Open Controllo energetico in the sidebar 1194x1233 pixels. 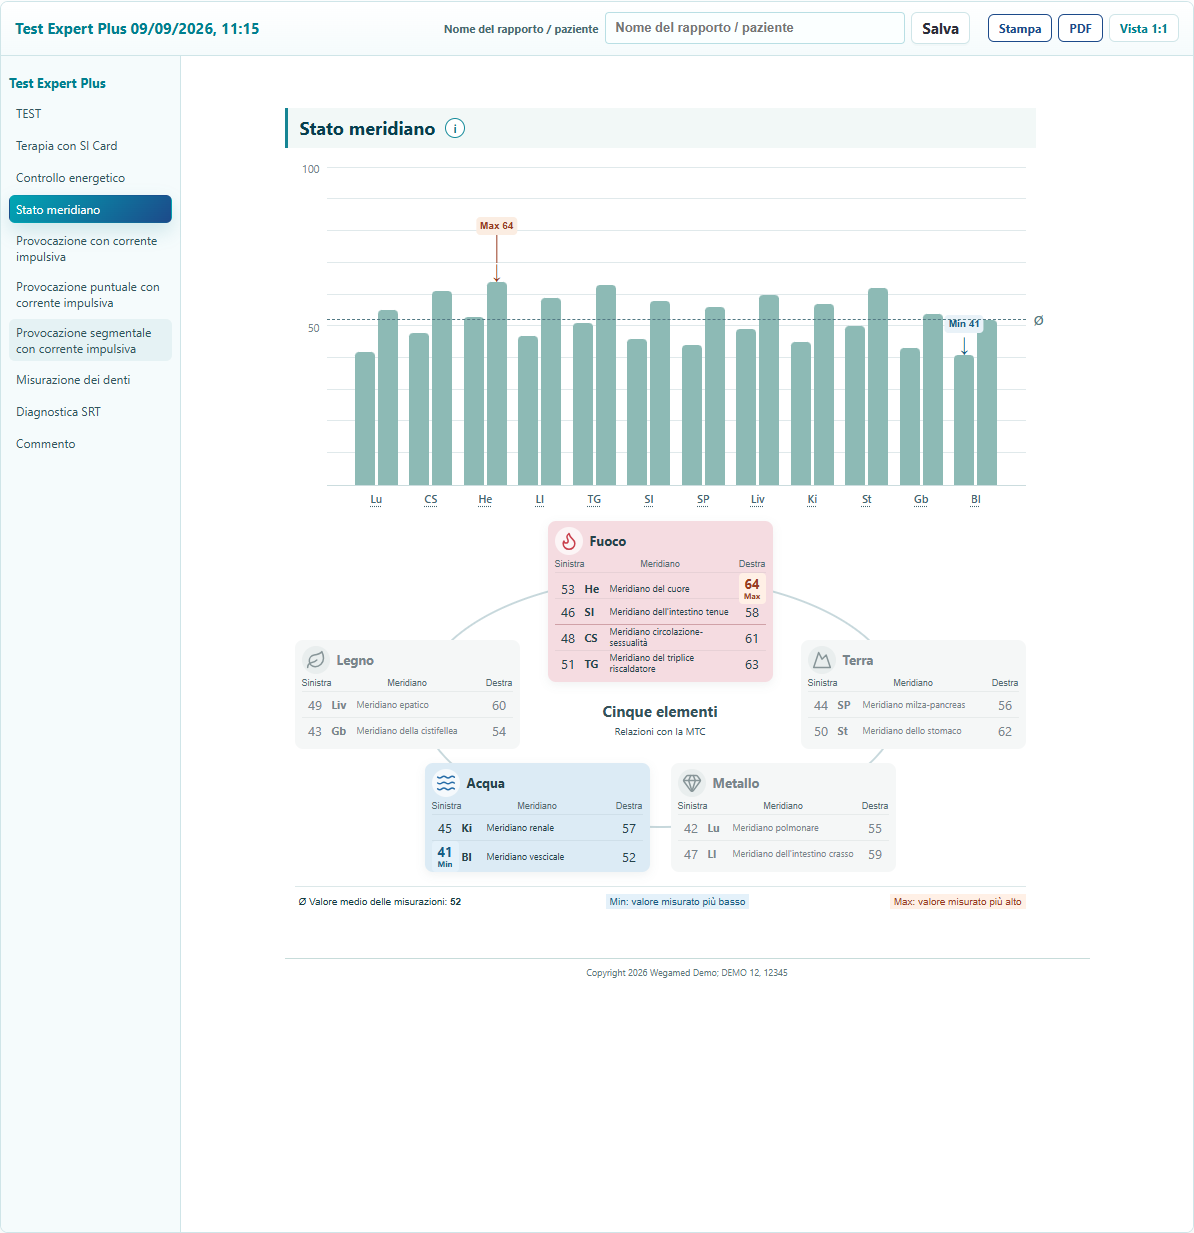pos(90,178)
